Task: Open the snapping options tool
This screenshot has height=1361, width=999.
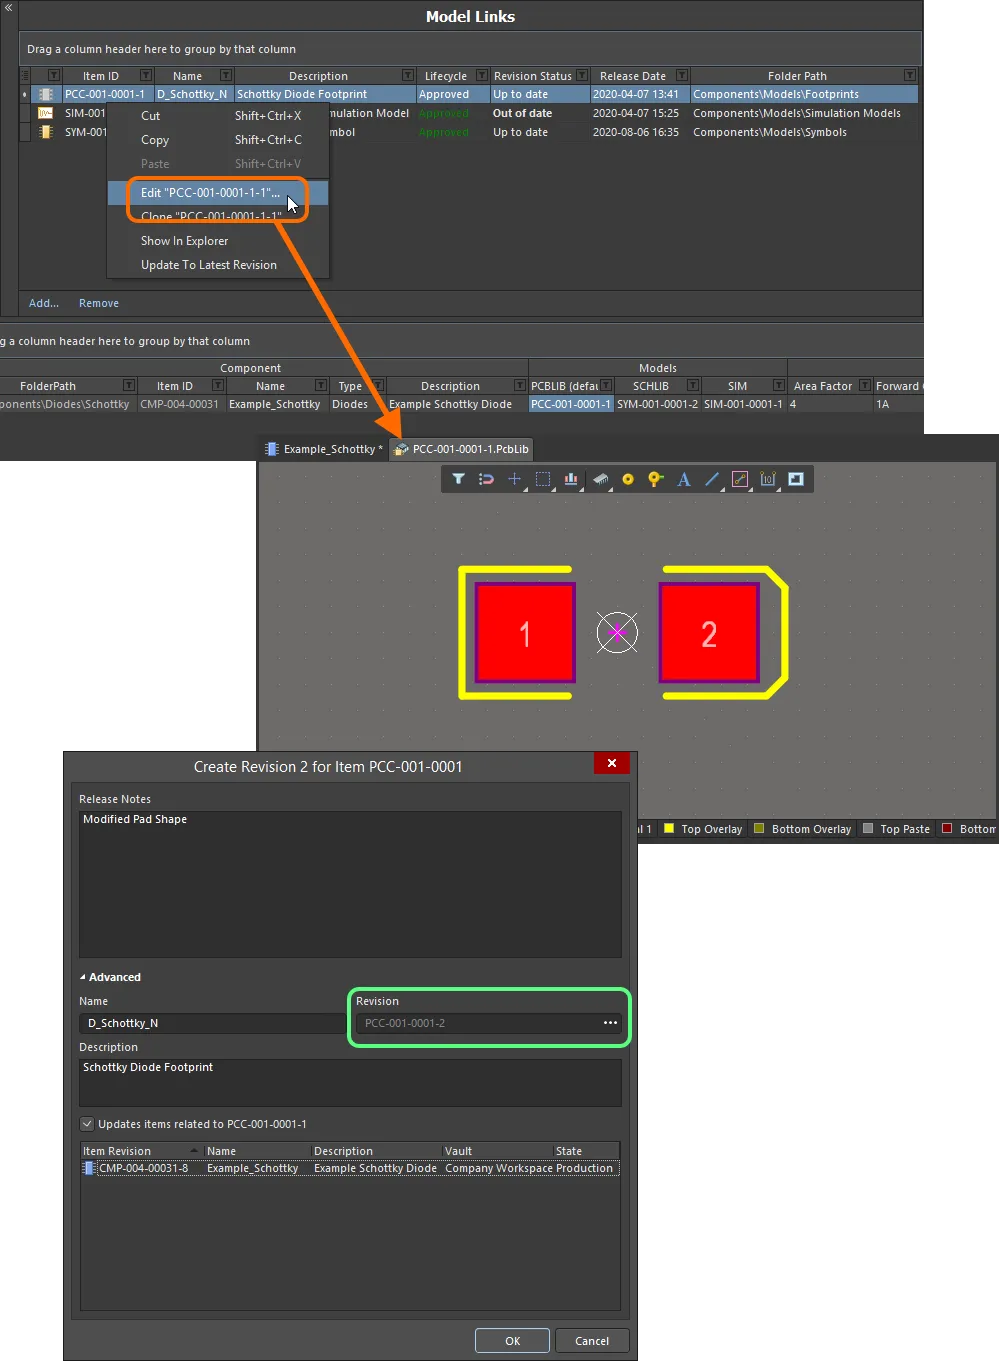Action: coord(486,479)
